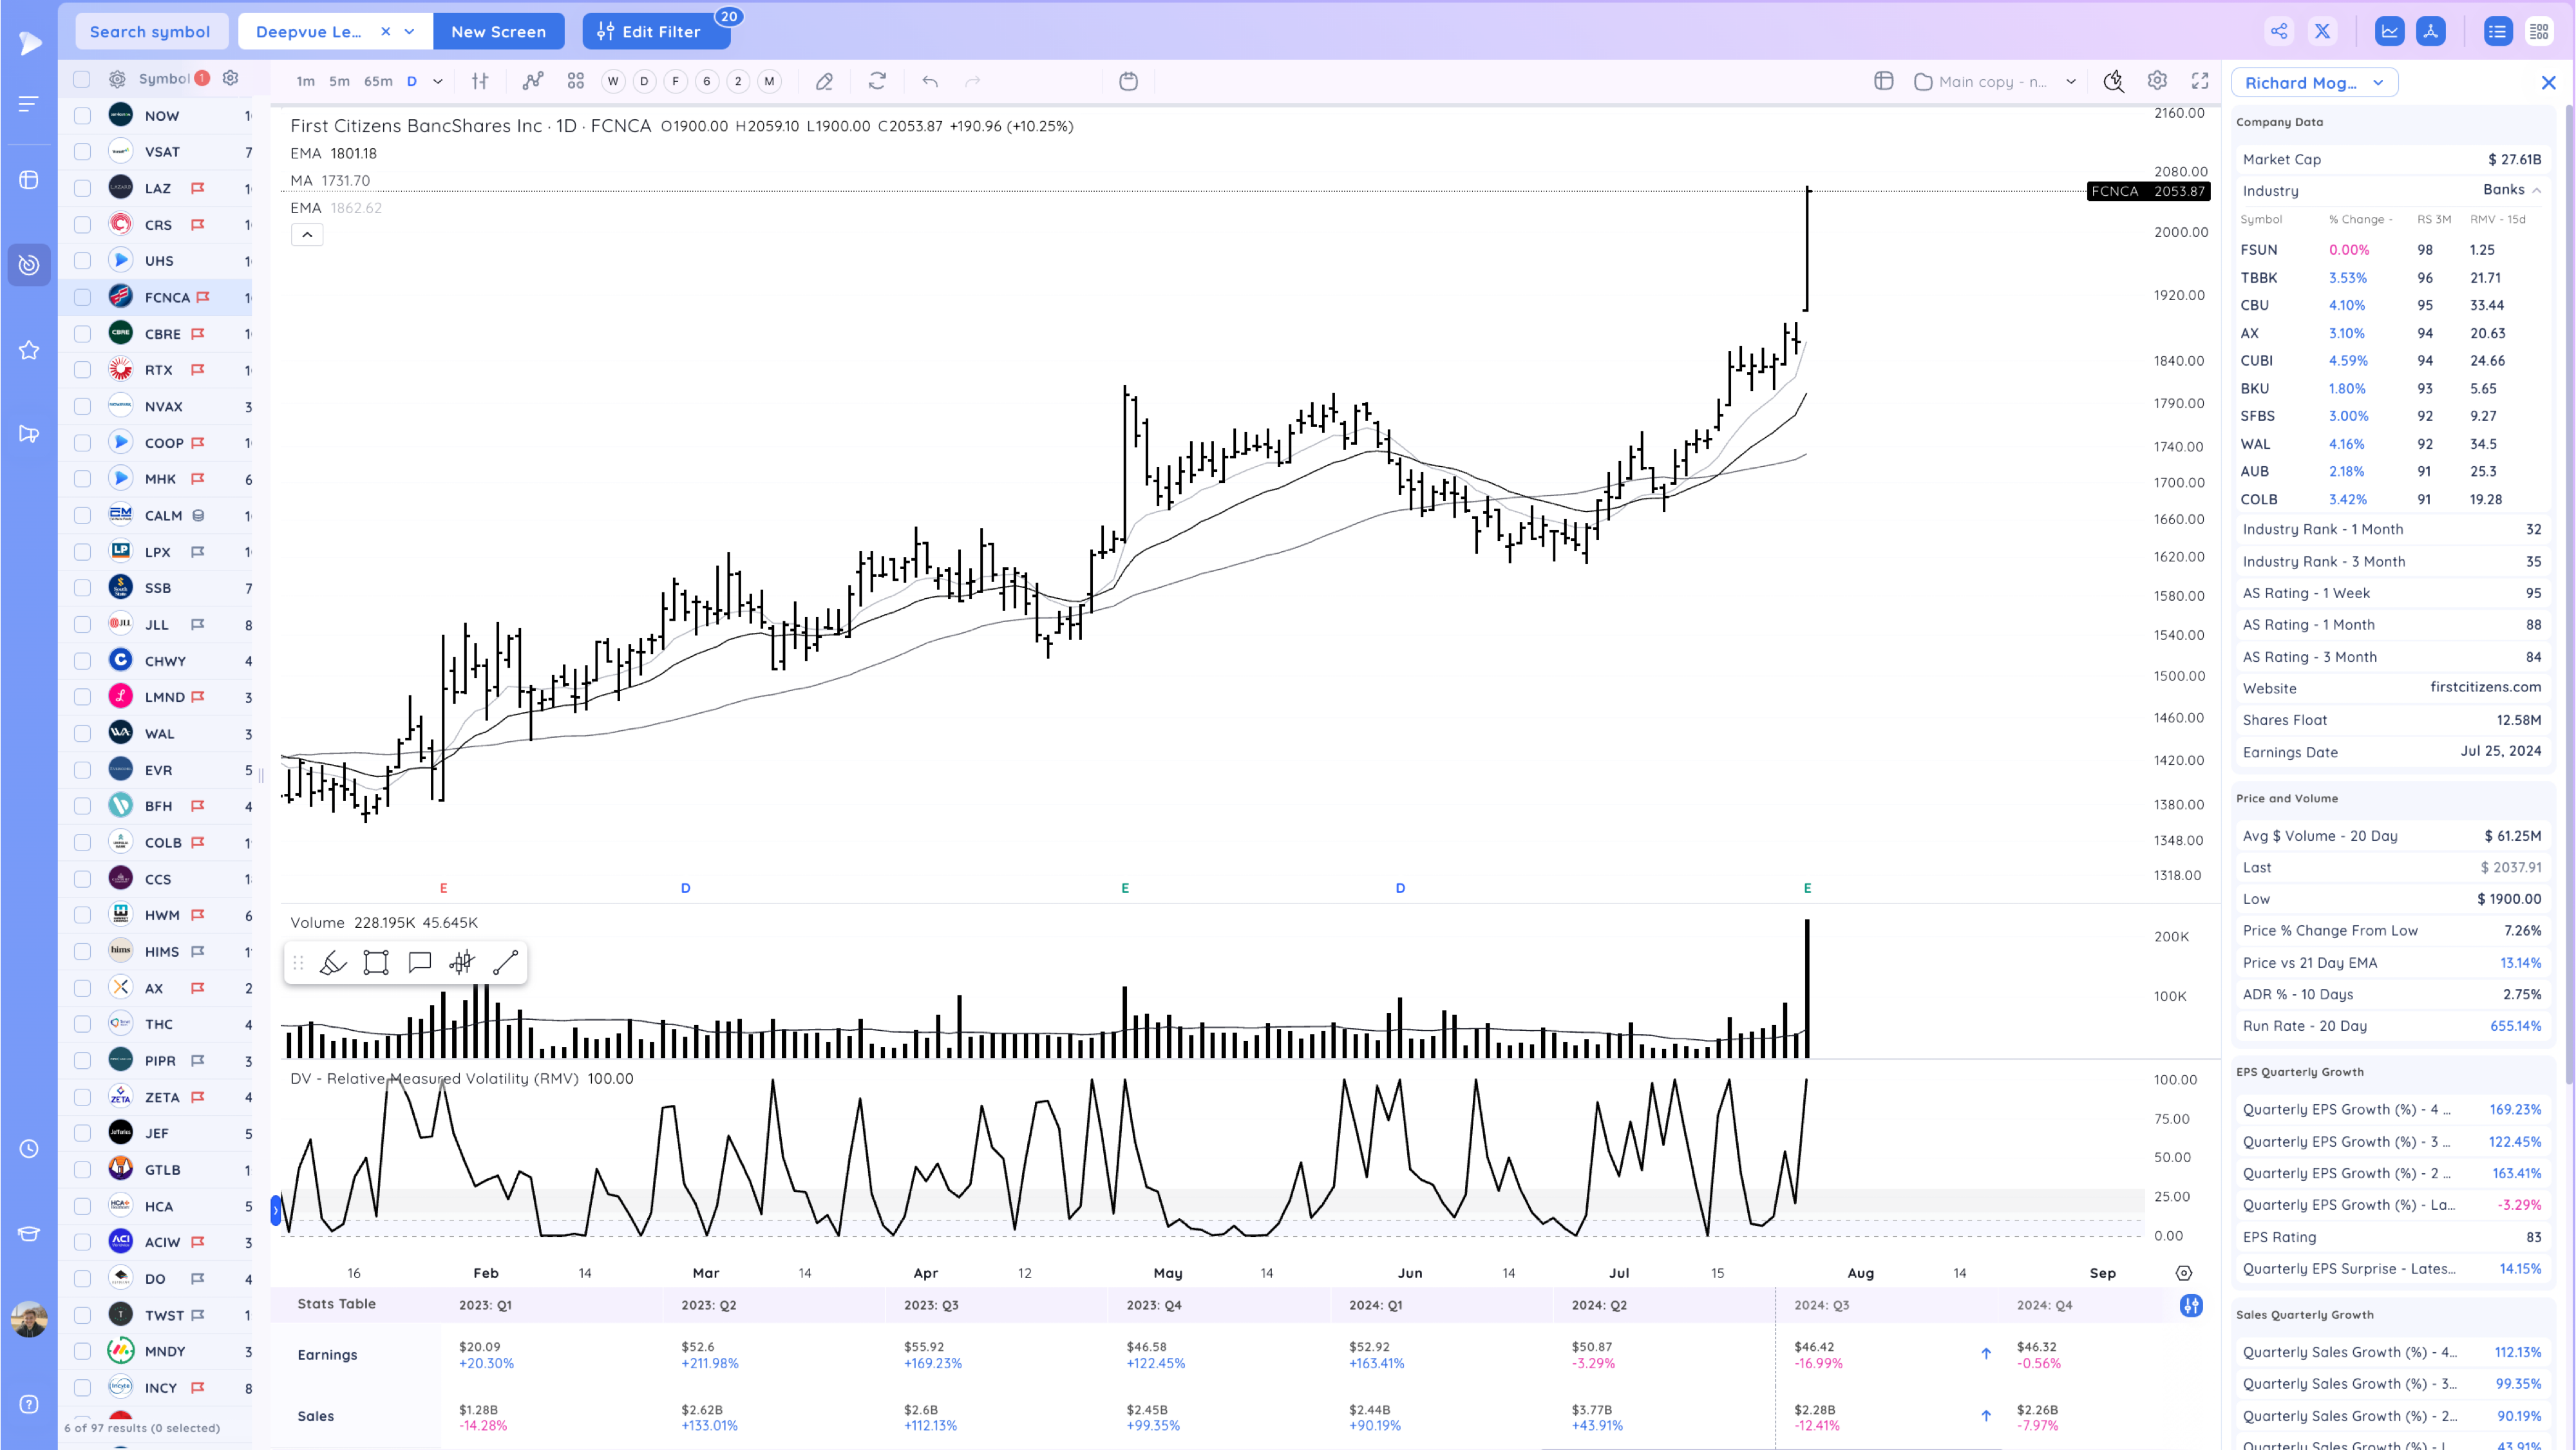Click the undo arrow in the chart toolbar
This screenshot has width=2576, height=1450.
(929, 81)
